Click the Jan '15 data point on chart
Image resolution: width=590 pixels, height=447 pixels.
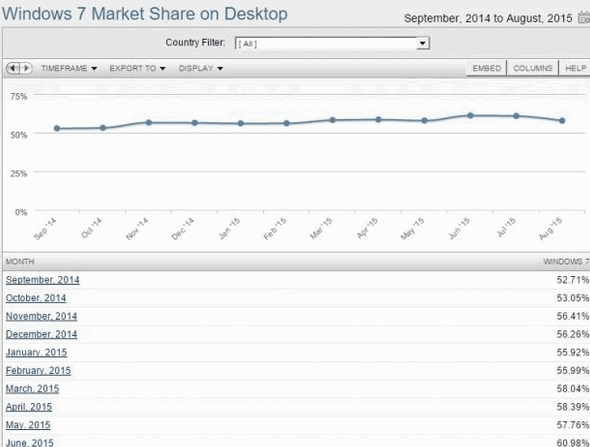pyautogui.click(x=241, y=123)
